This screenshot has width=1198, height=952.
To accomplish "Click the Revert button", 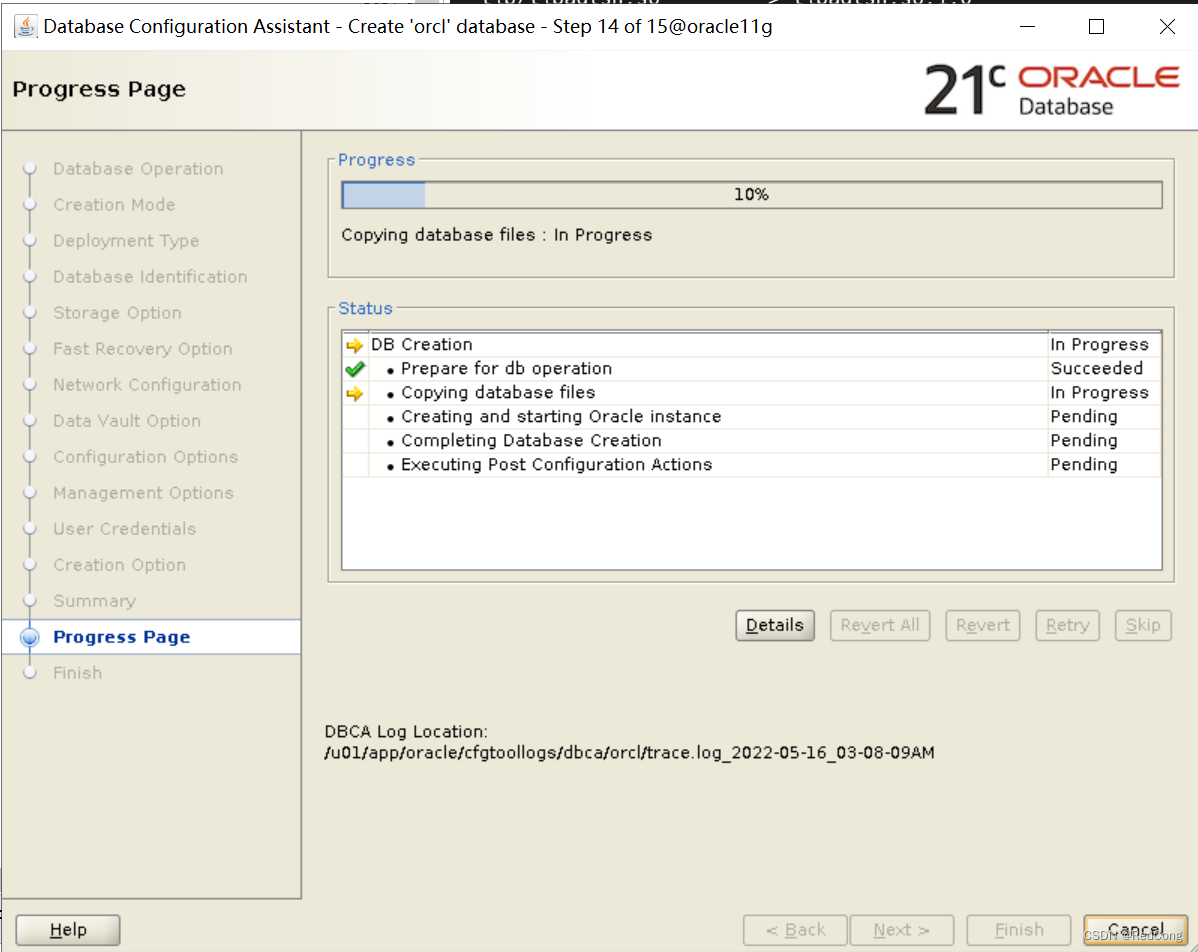I will pos(983,625).
